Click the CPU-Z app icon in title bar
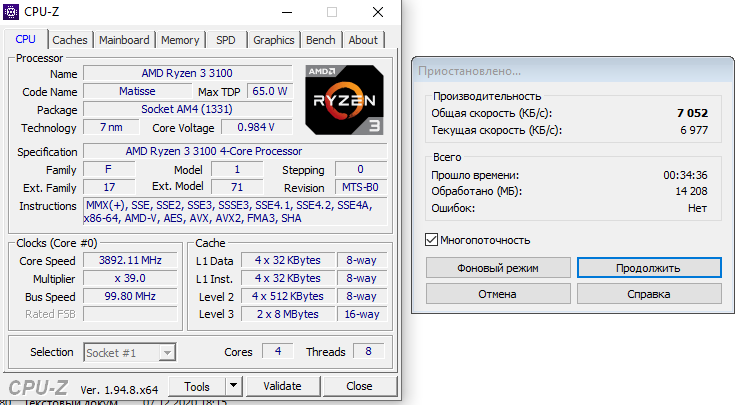This screenshot has height=405, width=736. pos(11,12)
